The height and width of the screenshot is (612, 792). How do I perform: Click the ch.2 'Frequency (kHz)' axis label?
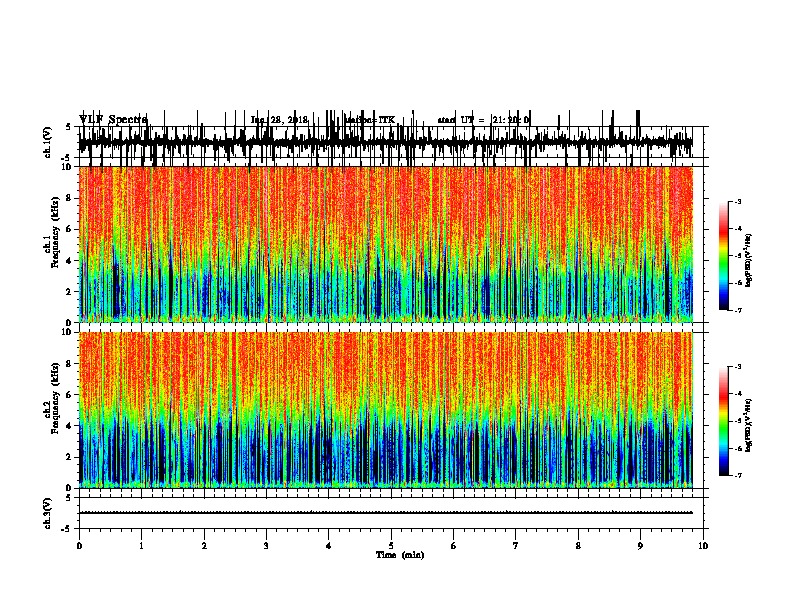click(x=55, y=398)
